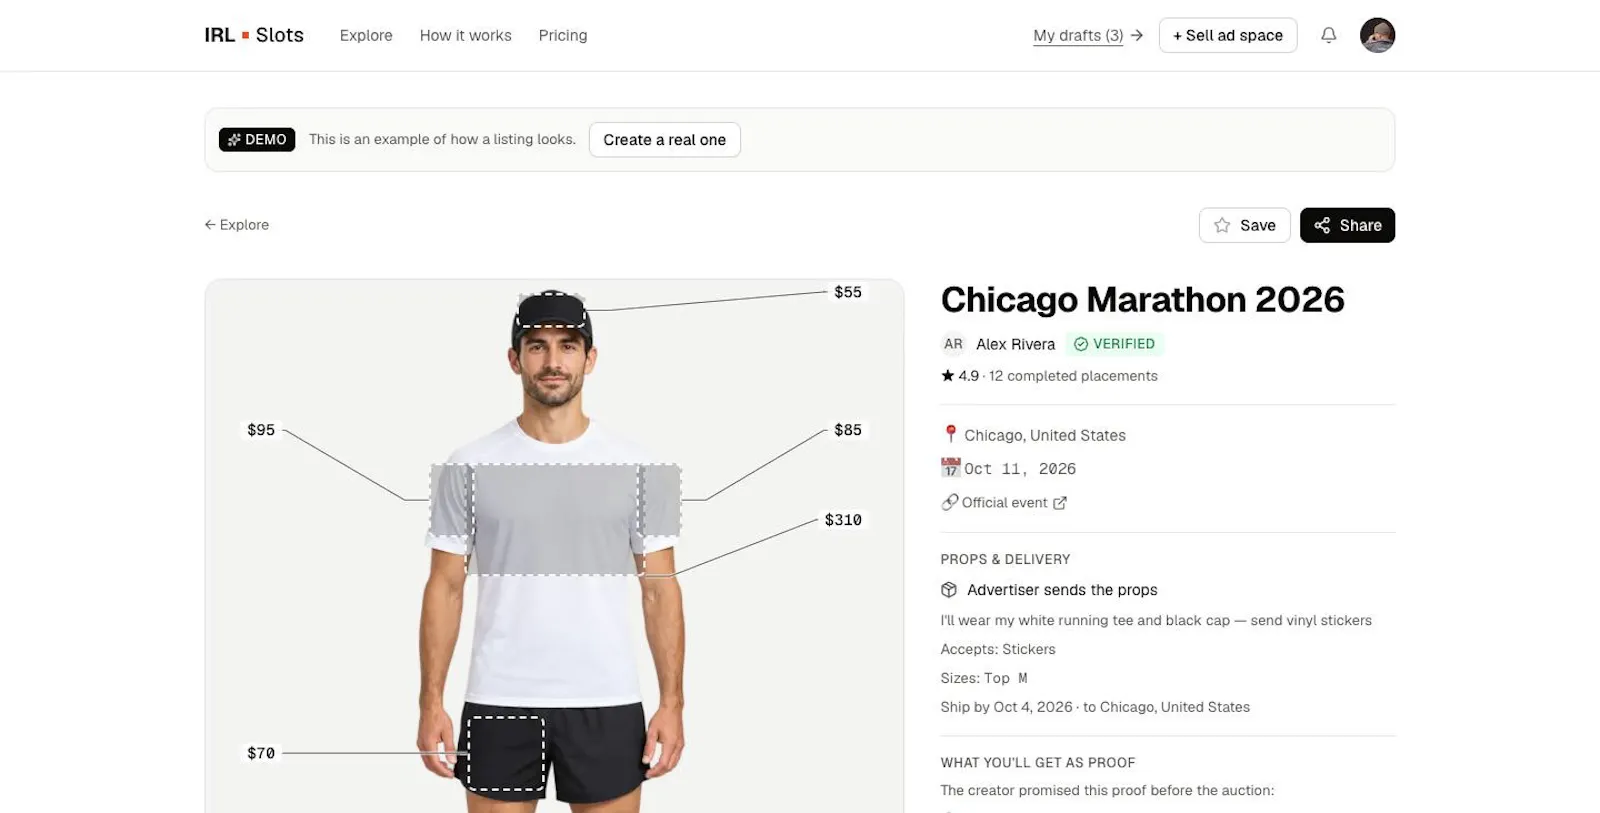The height and width of the screenshot is (813, 1600).
Task: Open the Explore nav item
Action: click(x=366, y=35)
